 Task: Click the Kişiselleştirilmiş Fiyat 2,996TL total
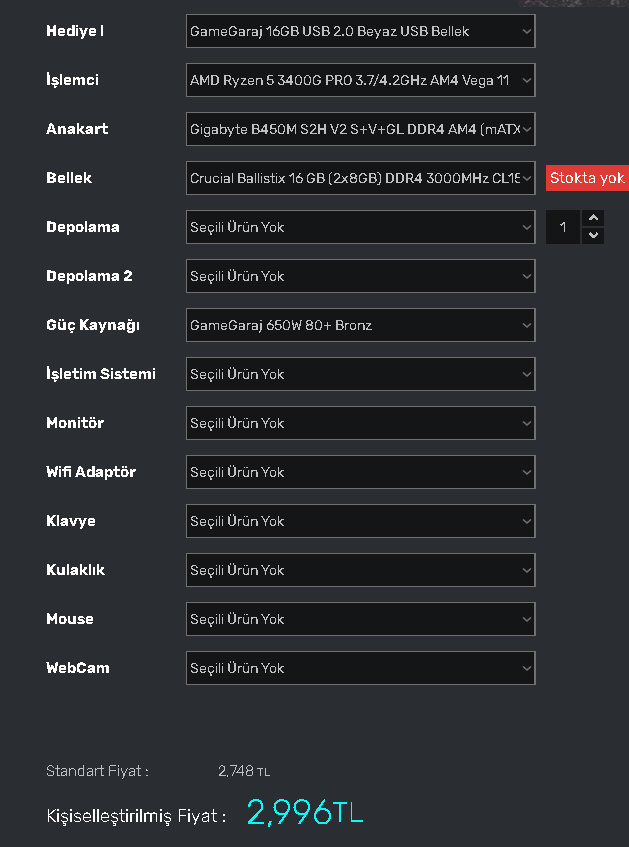click(x=305, y=813)
